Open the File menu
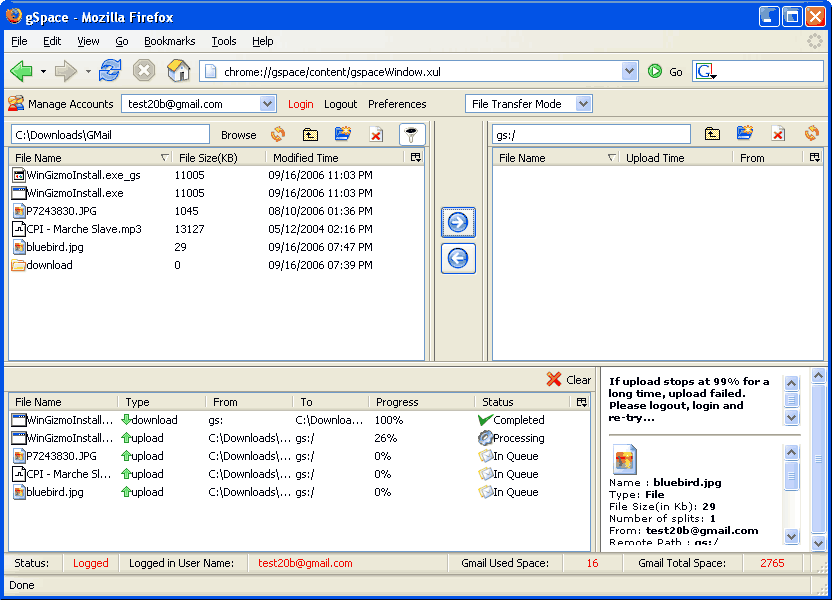Viewport: 832px width, 600px height. [19, 41]
